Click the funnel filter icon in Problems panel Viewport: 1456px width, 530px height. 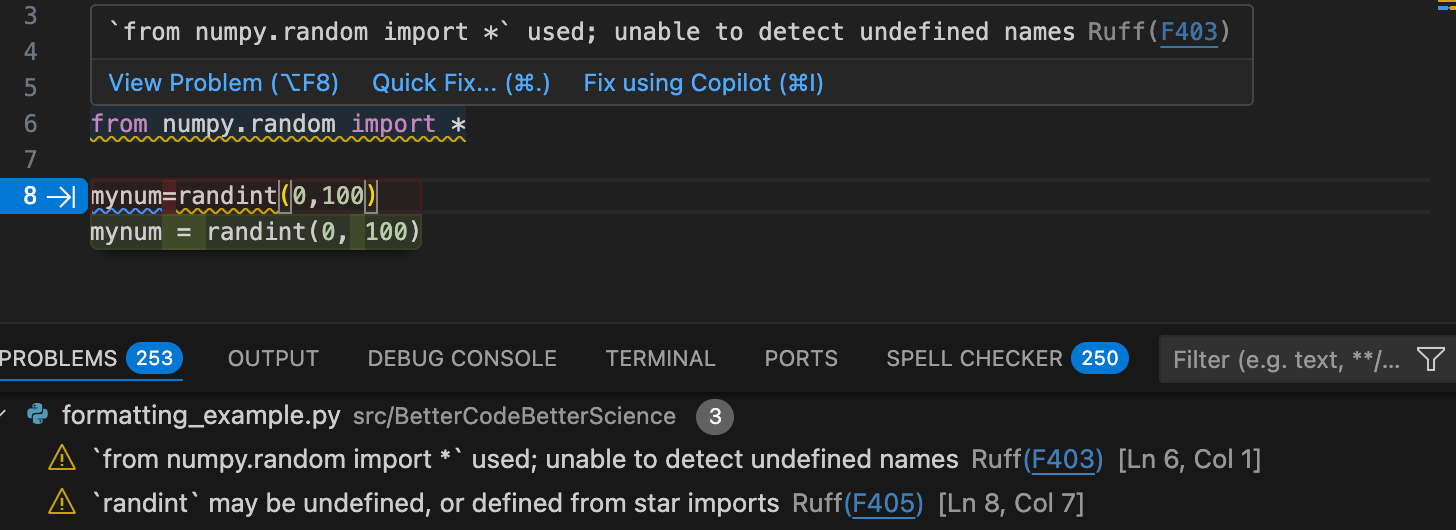[x=1431, y=359]
